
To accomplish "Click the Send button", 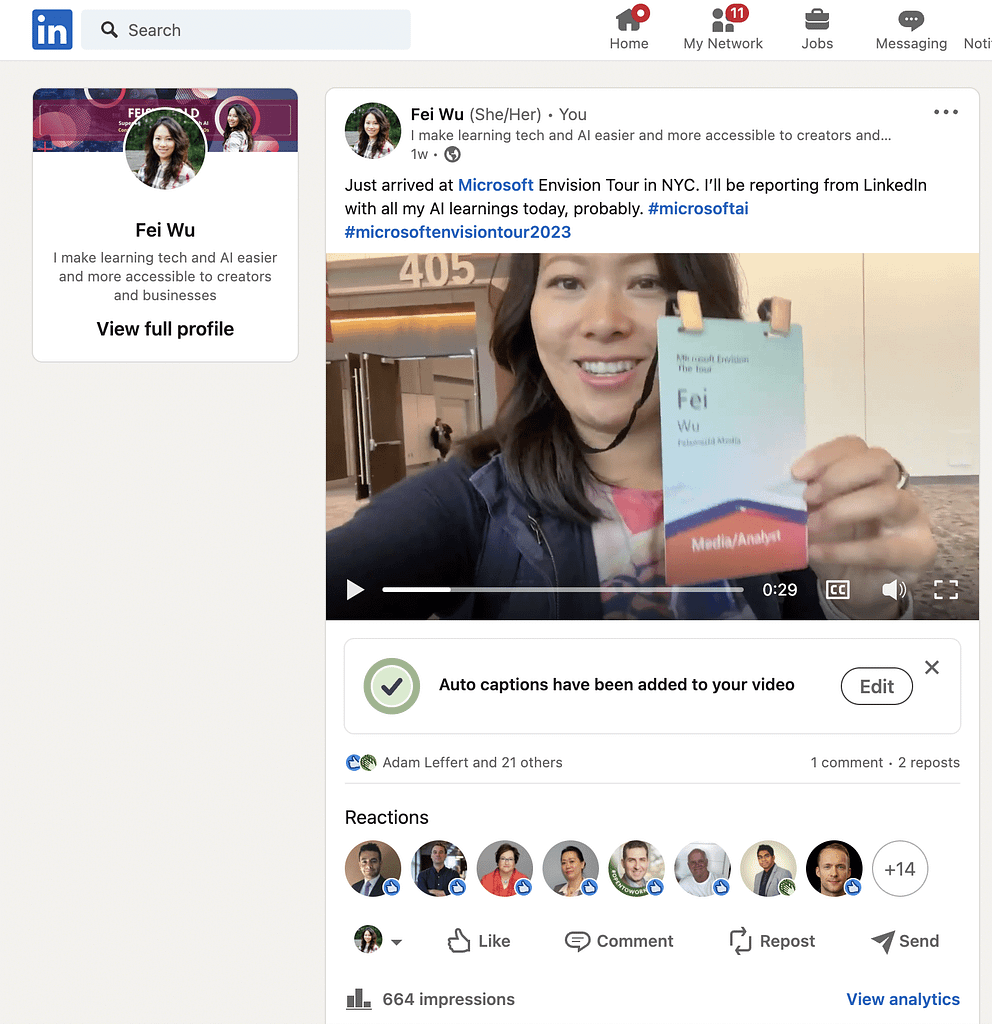I will click(905, 941).
